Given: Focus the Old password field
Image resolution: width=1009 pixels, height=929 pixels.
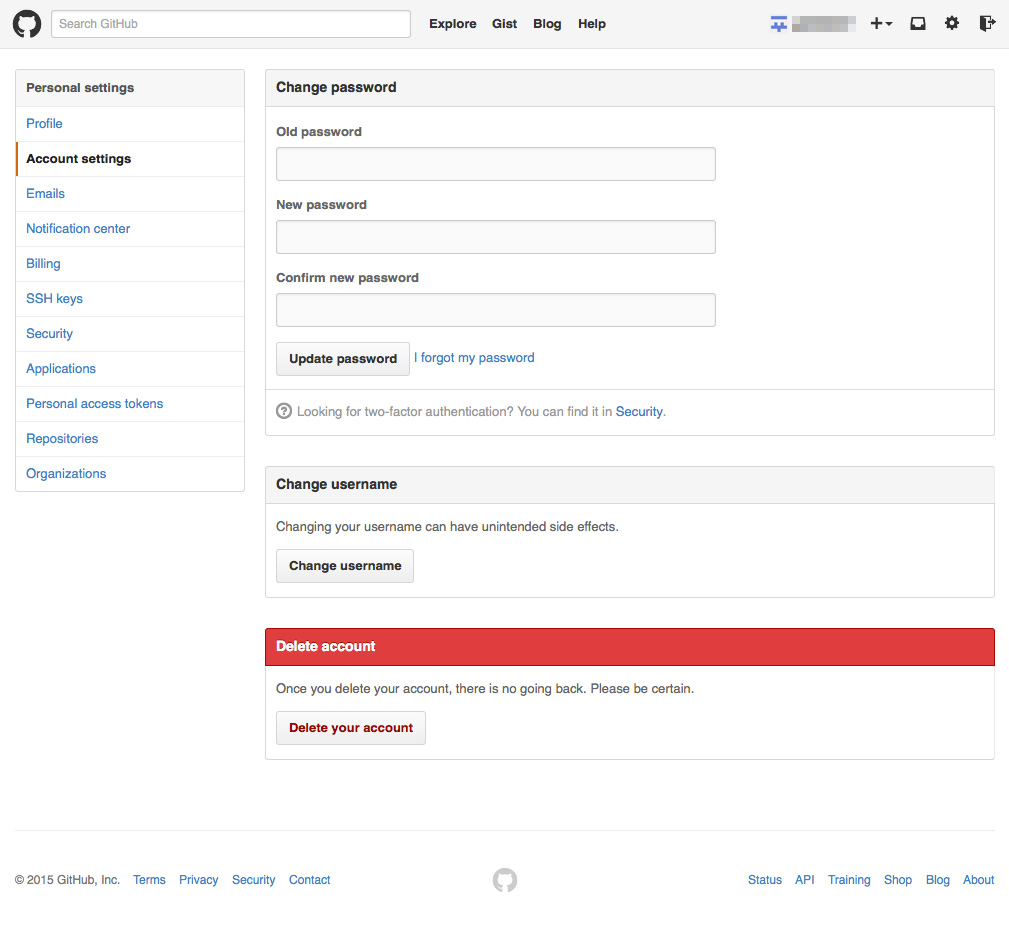Looking at the screenshot, I should [495, 164].
